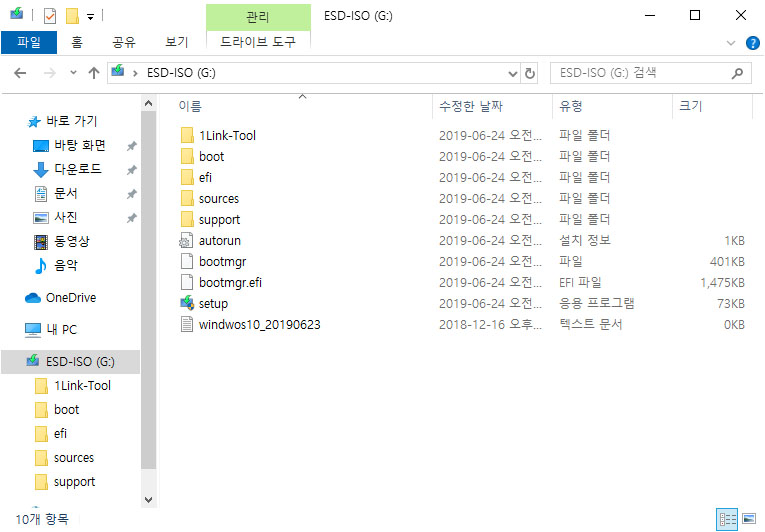Screen dimensions: 765x532
Task: Switch to the details view layout
Action: pos(727,519)
